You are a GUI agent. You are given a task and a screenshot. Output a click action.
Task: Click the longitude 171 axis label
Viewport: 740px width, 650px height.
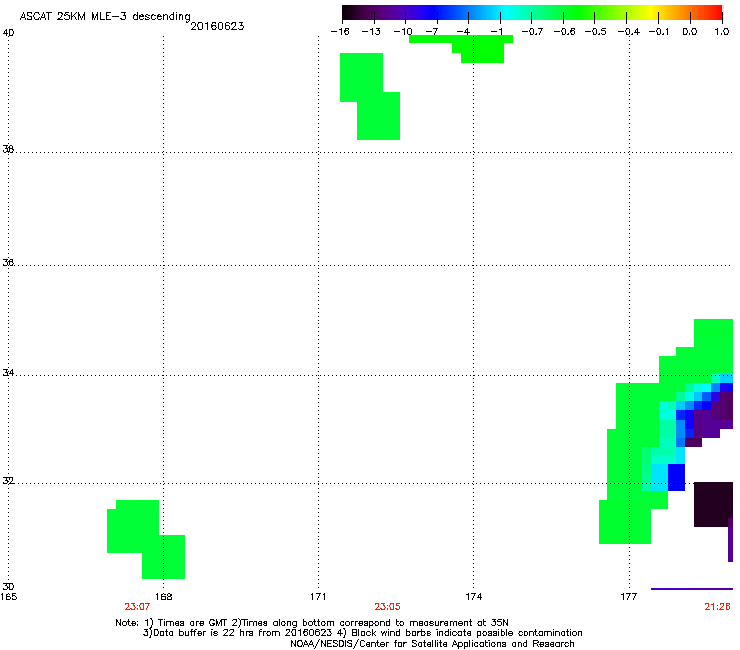click(318, 597)
